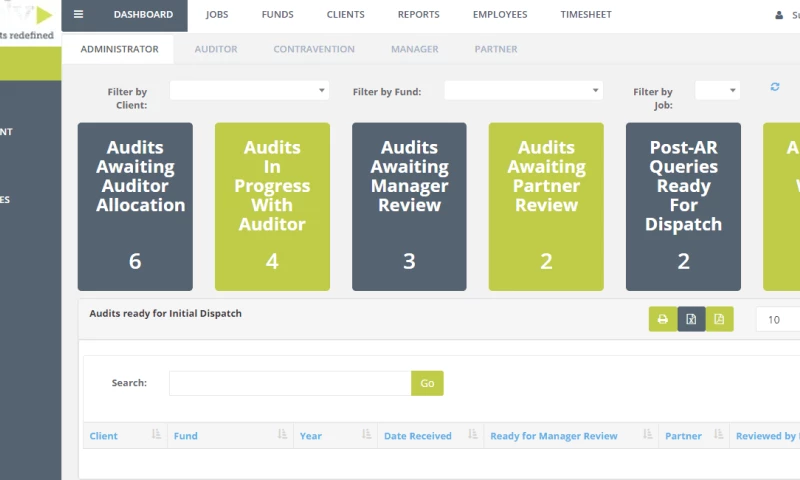Viewport: 800px width, 480px height.
Task: Sort by Partner column sort icon
Action: tap(718, 434)
